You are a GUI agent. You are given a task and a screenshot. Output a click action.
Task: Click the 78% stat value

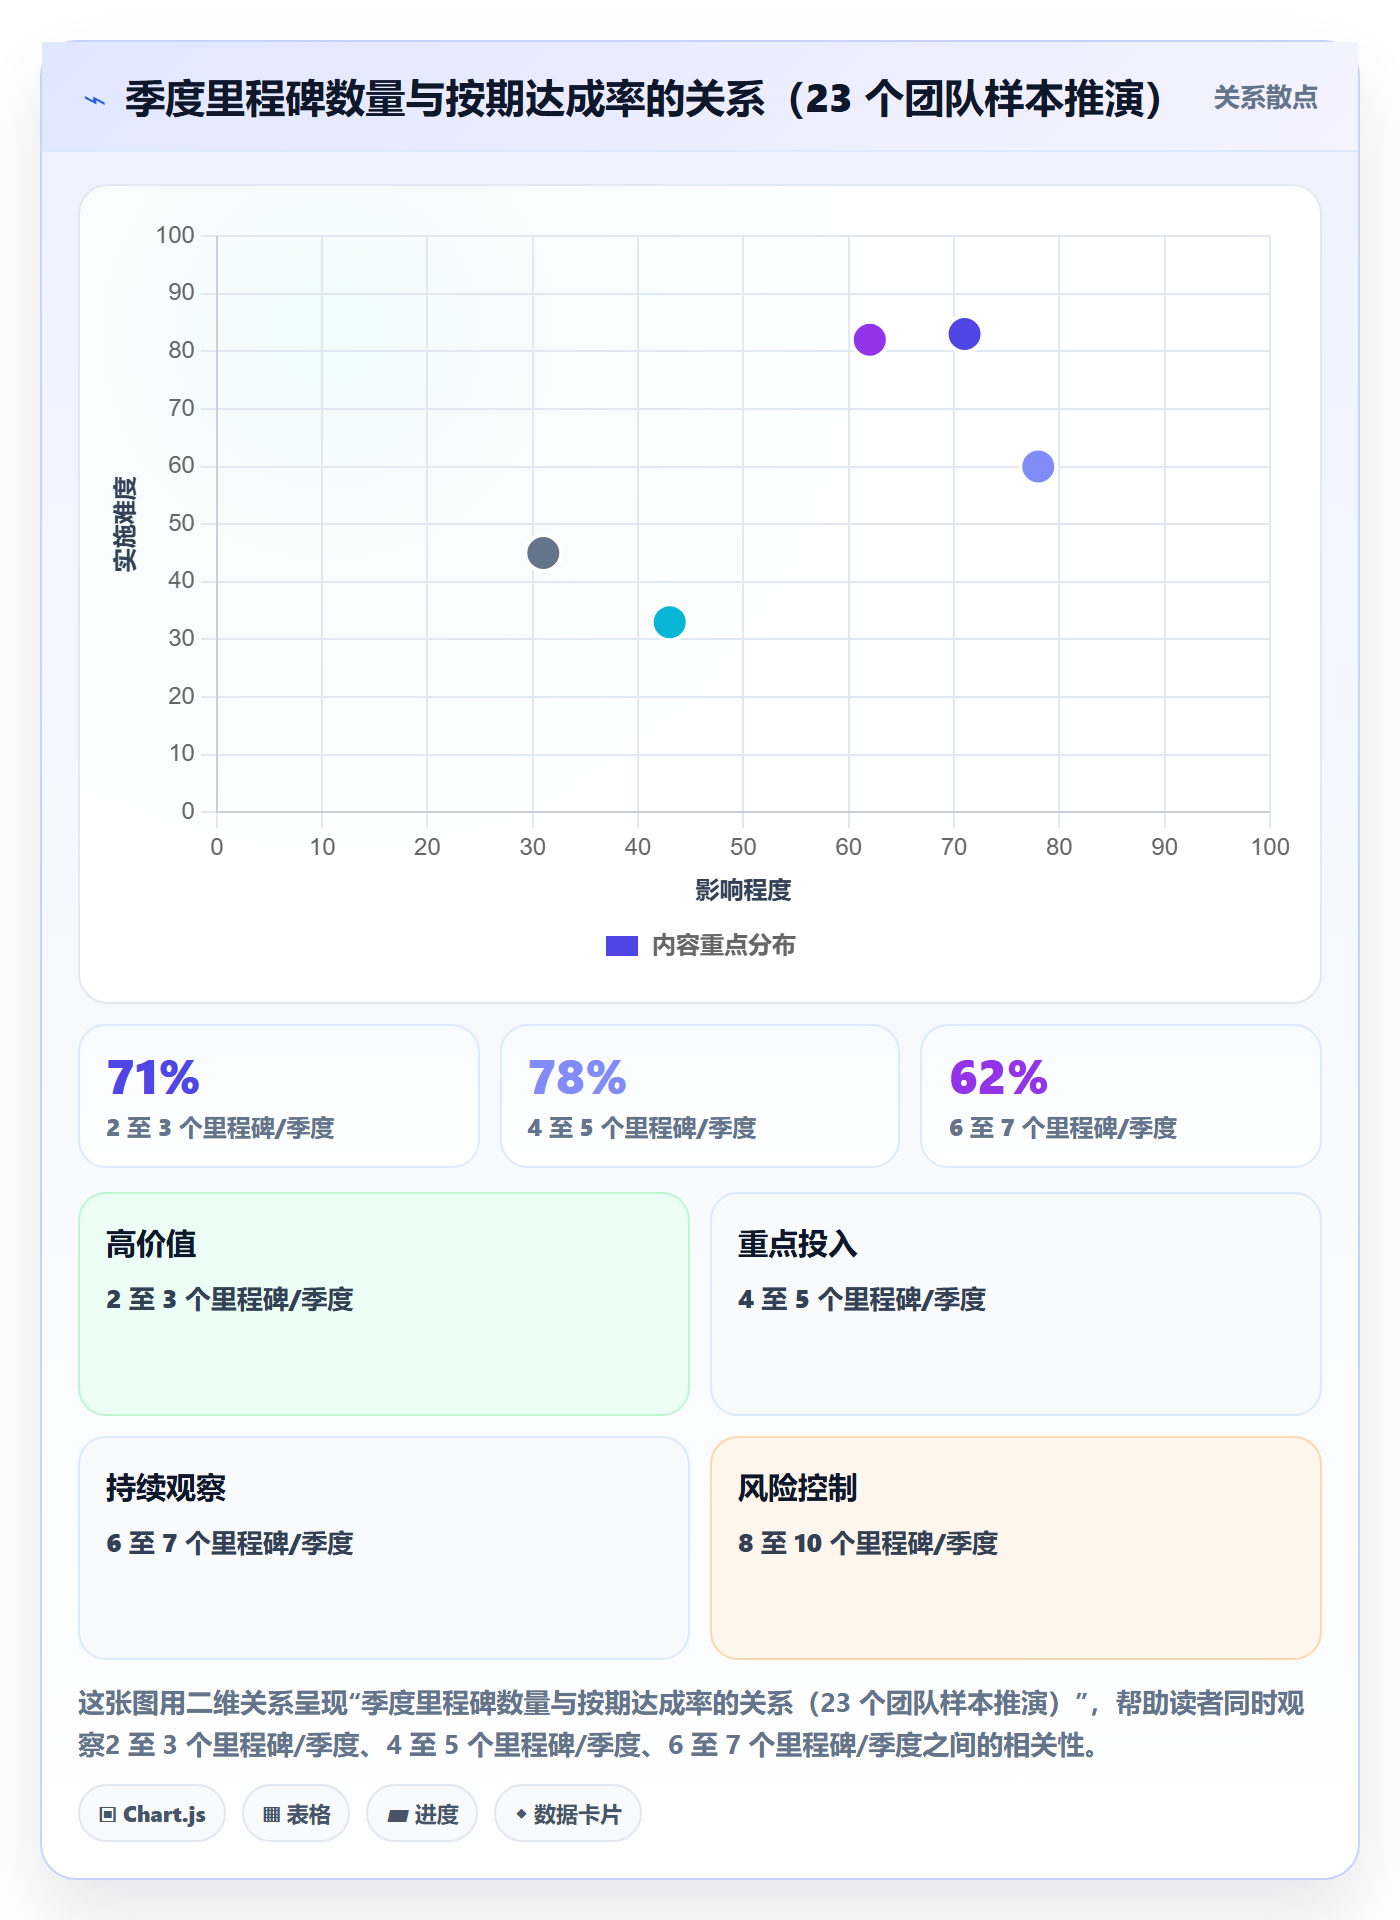[x=577, y=1078]
